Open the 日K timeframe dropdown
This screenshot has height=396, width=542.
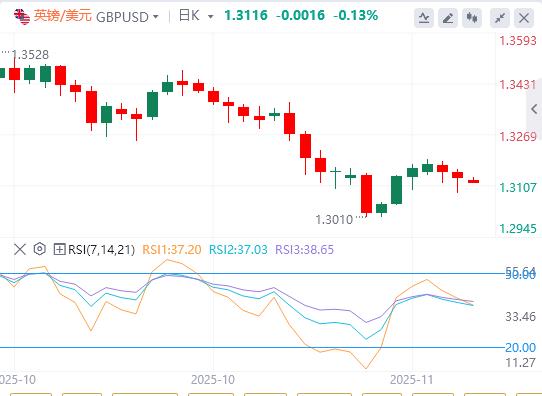click(196, 16)
